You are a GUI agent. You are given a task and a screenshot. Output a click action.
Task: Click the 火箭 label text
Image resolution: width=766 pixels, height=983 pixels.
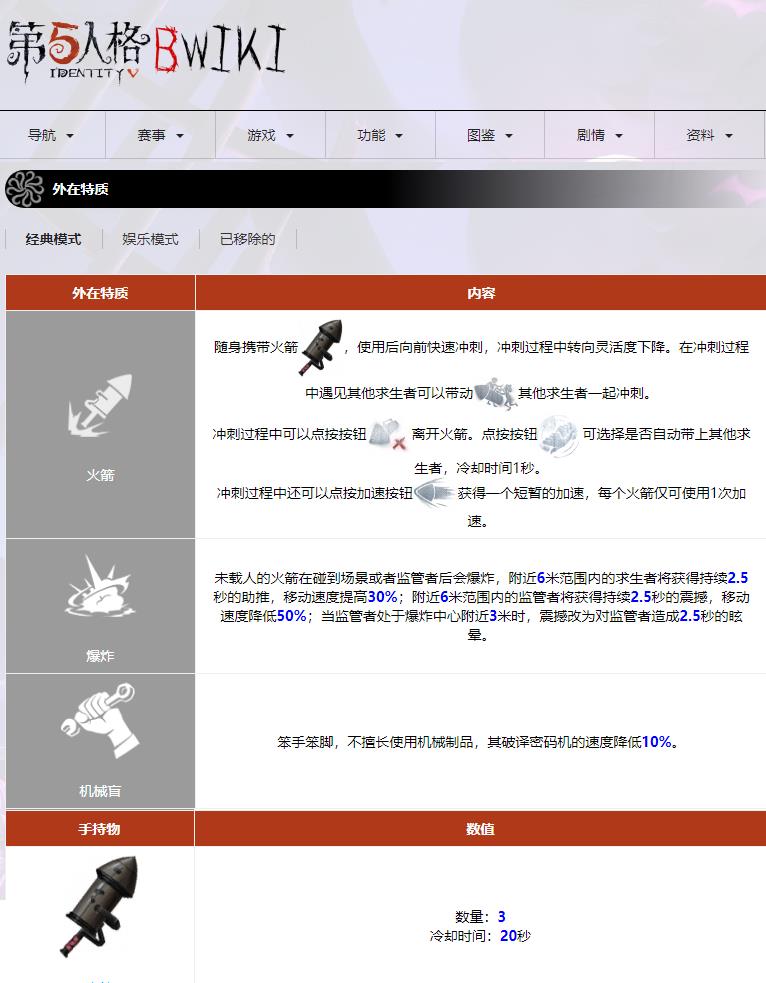(100, 475)
